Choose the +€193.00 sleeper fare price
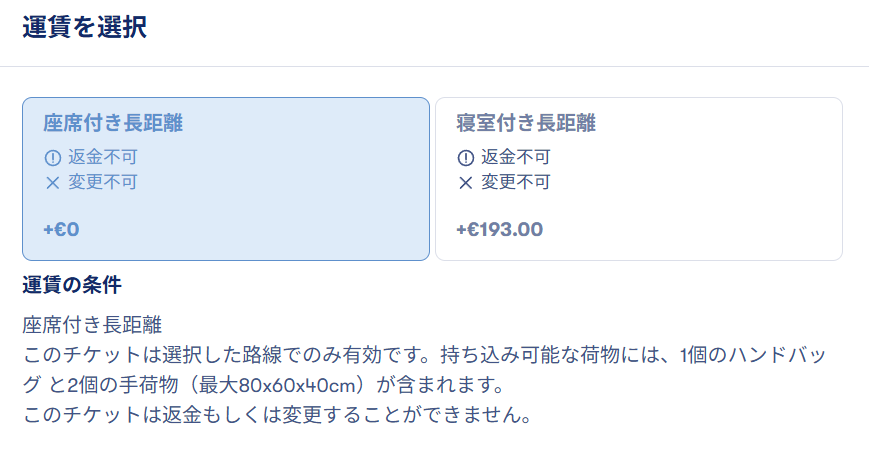Viewport: 869px width, 449px height. point(499,229)
